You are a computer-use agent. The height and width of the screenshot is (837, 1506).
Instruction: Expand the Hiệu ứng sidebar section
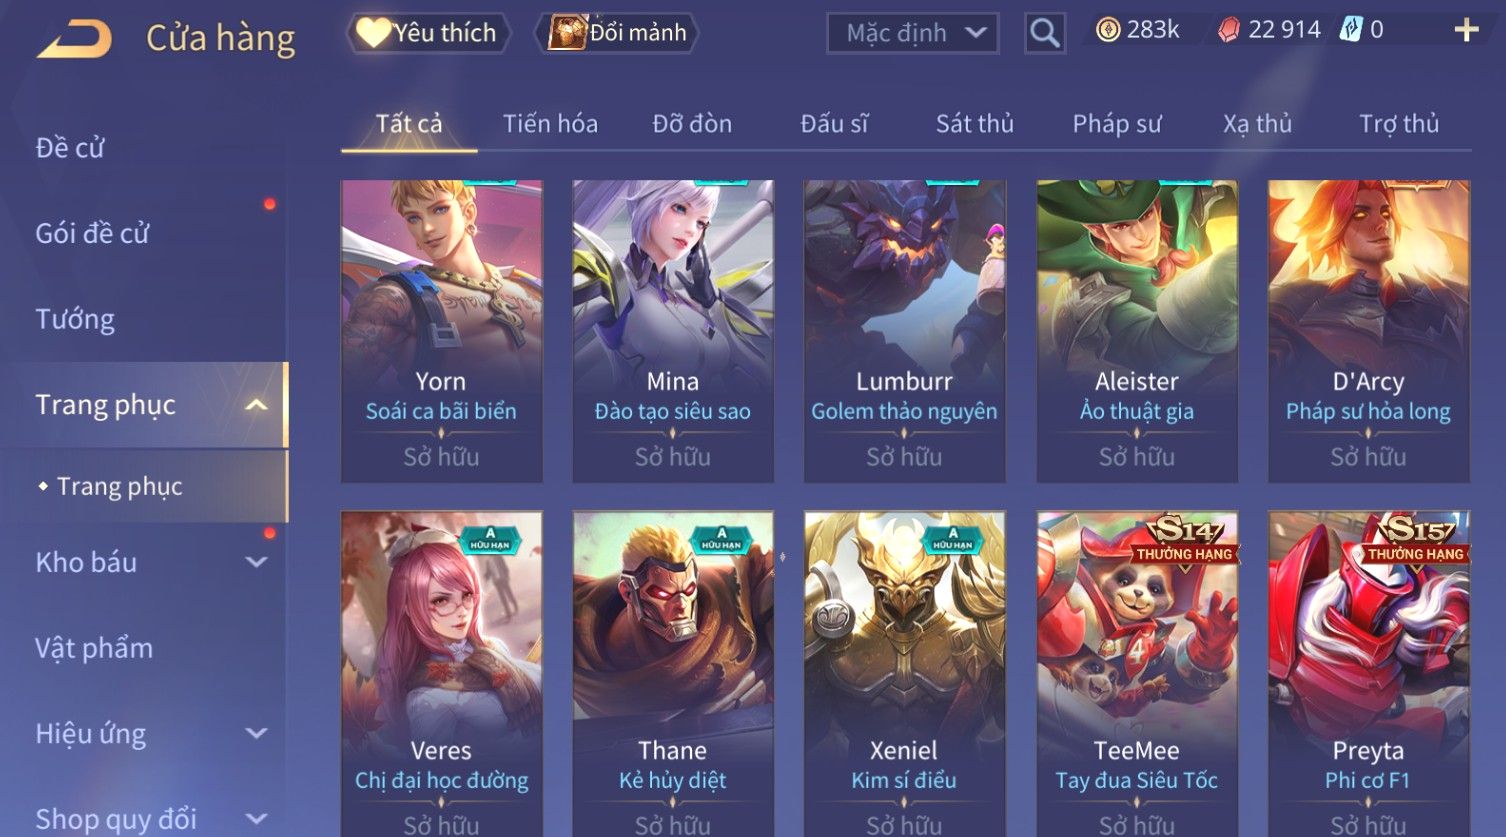(x=256, y=733)
